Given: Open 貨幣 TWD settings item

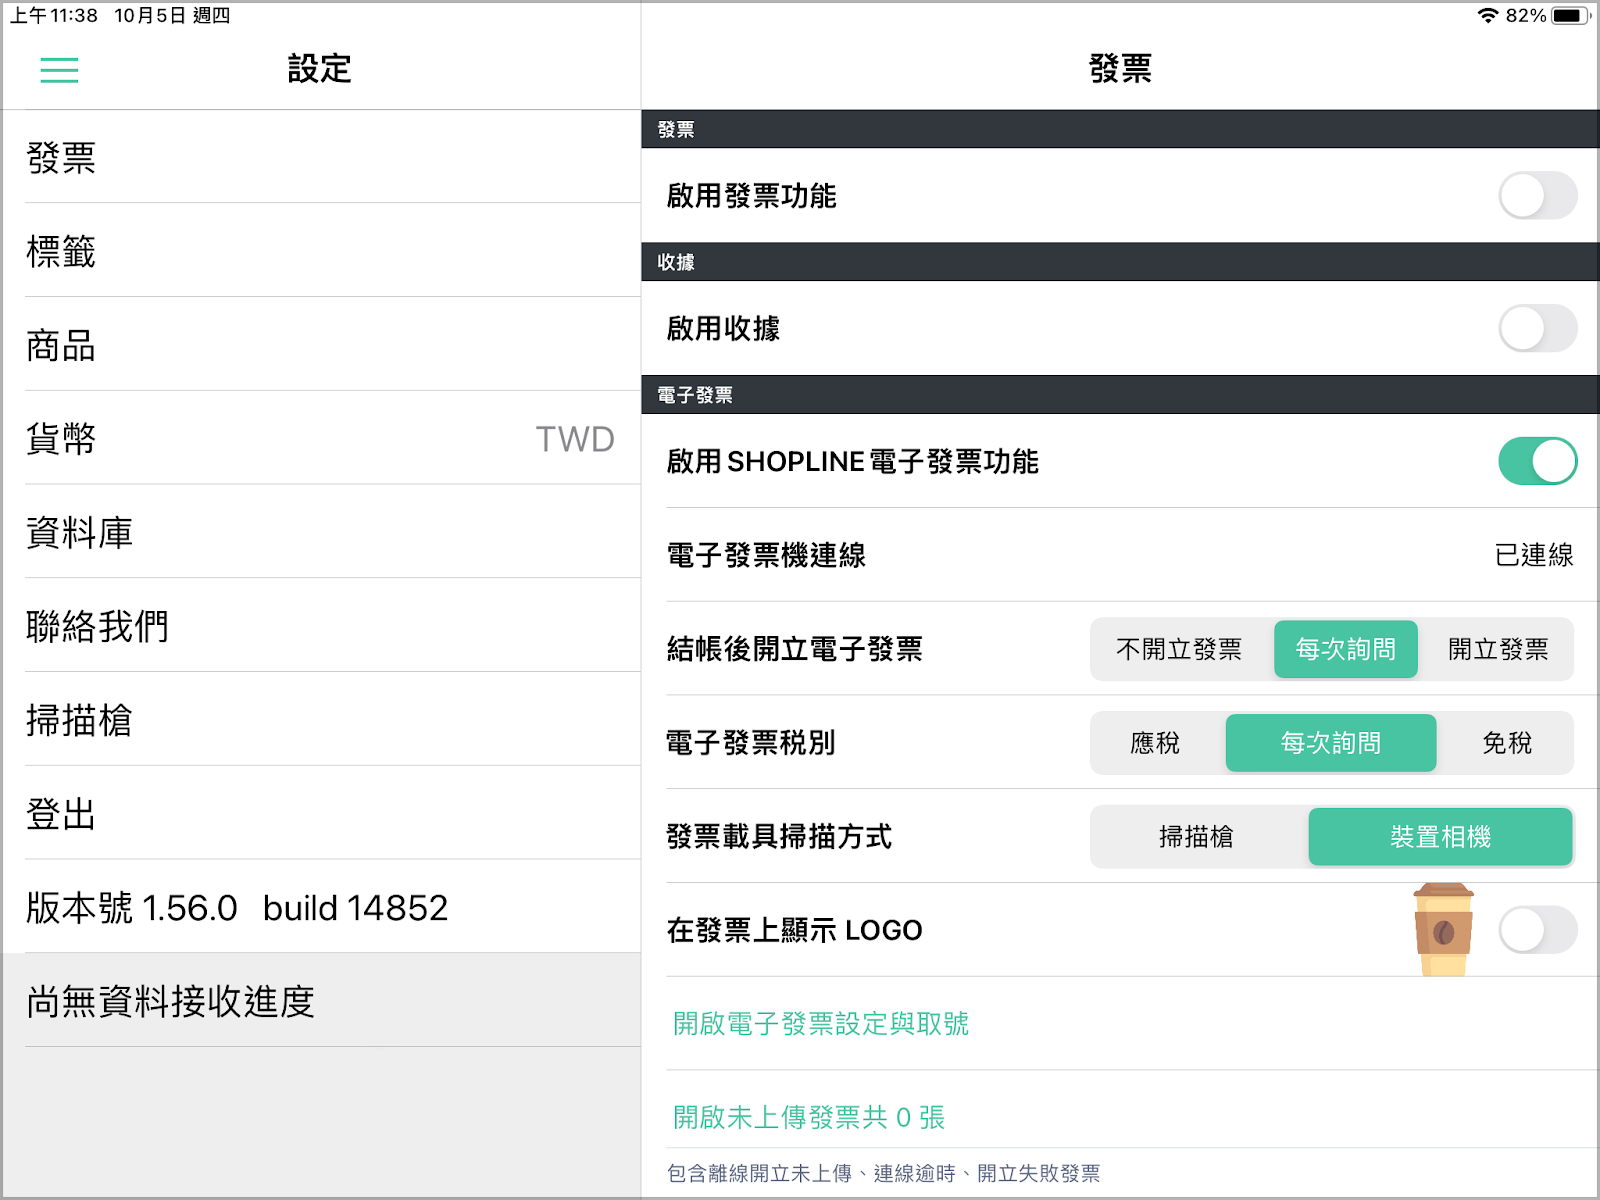Looking at the screenshot, I should (320, 439).
